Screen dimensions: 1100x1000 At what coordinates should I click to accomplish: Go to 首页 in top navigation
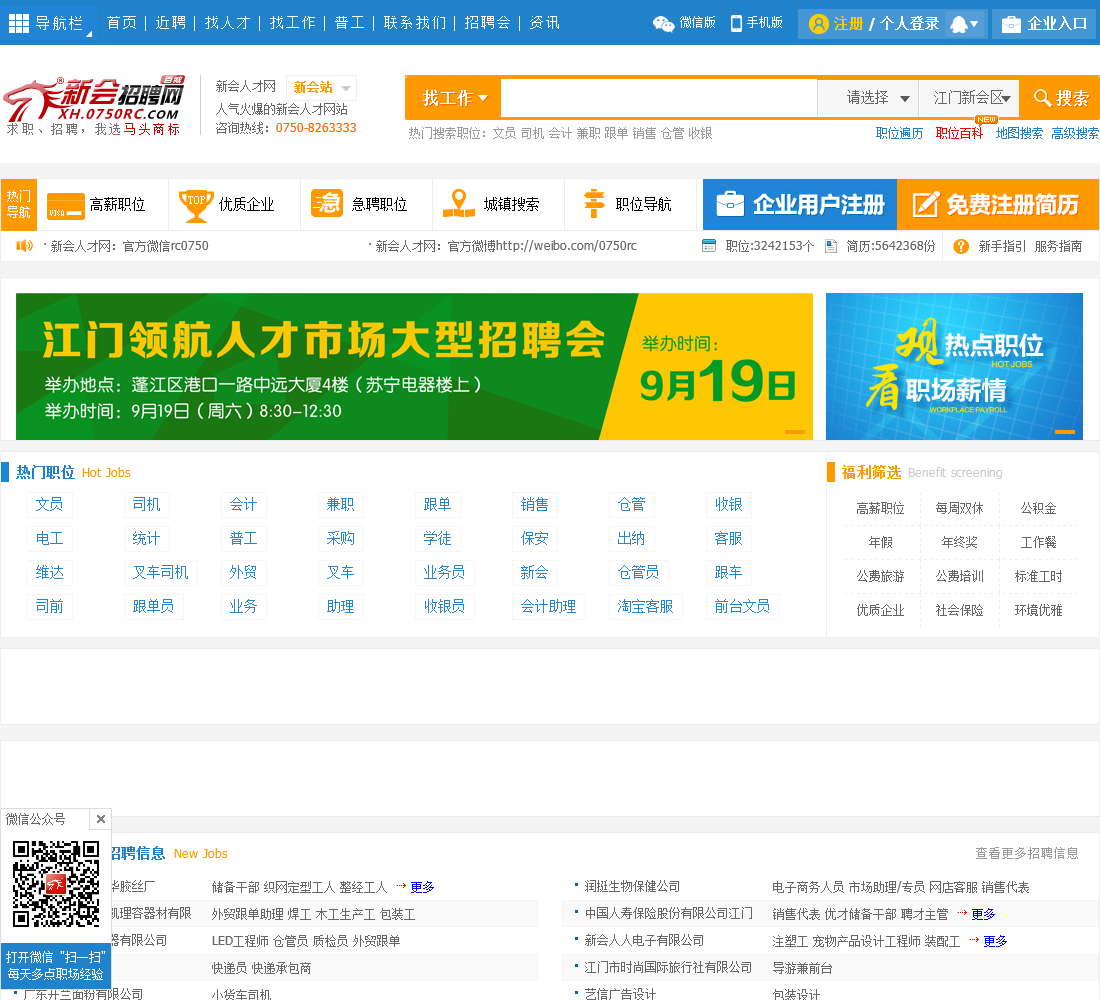pyautogui.click(x=122, y=23)
